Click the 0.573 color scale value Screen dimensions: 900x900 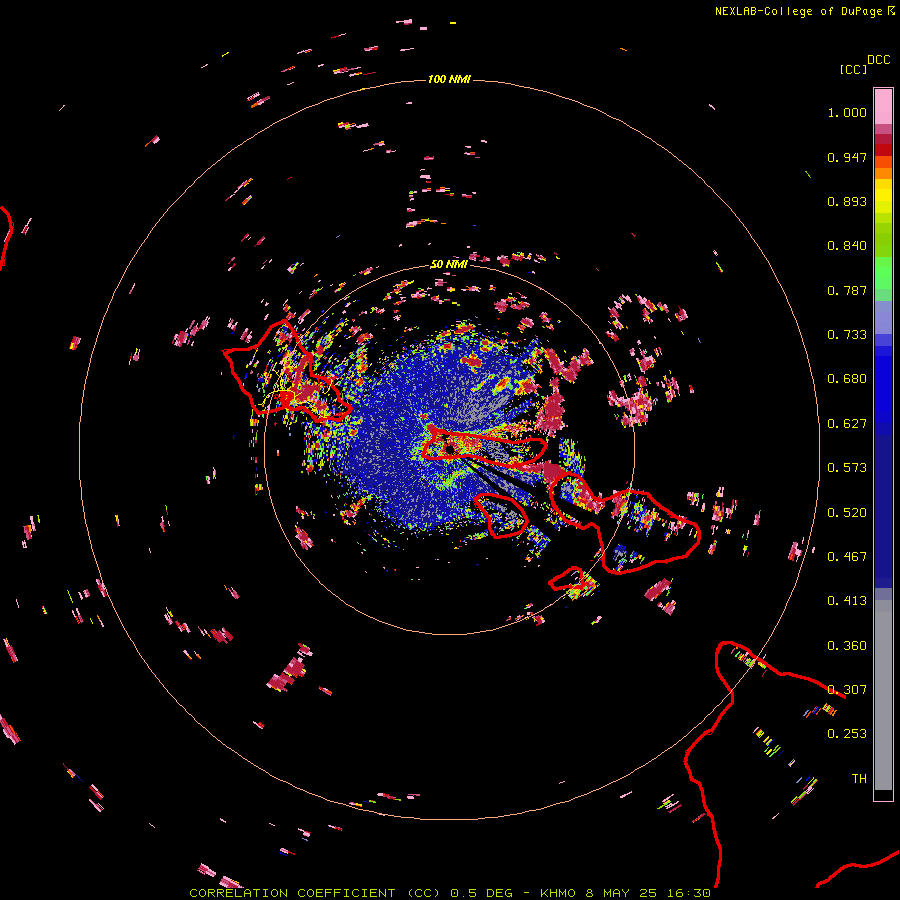[847, 468]
